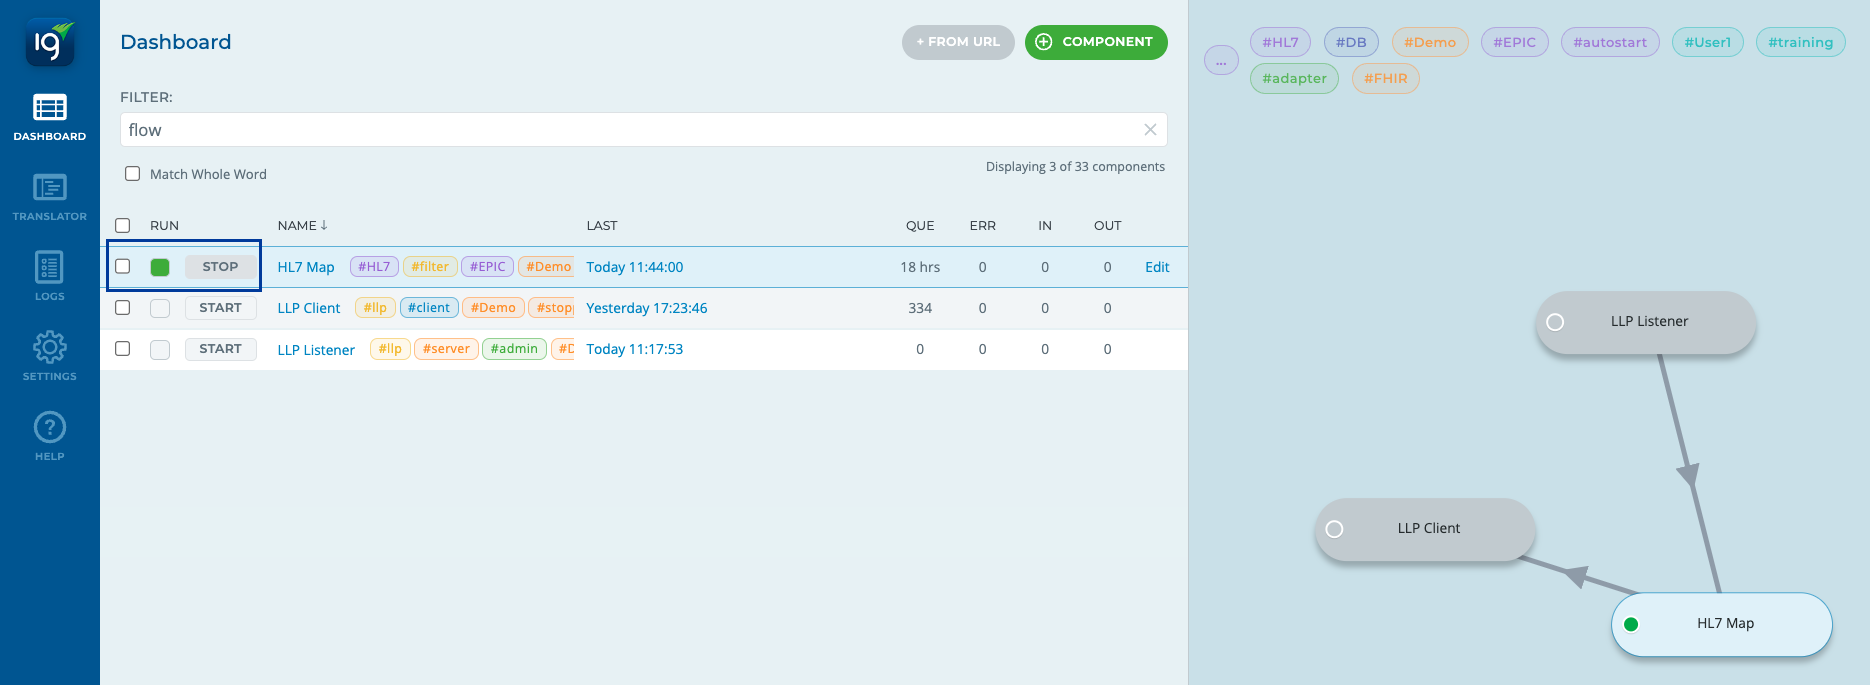Click green status light of HL7 Map
1870x685 pixels.
click(160, 267)
